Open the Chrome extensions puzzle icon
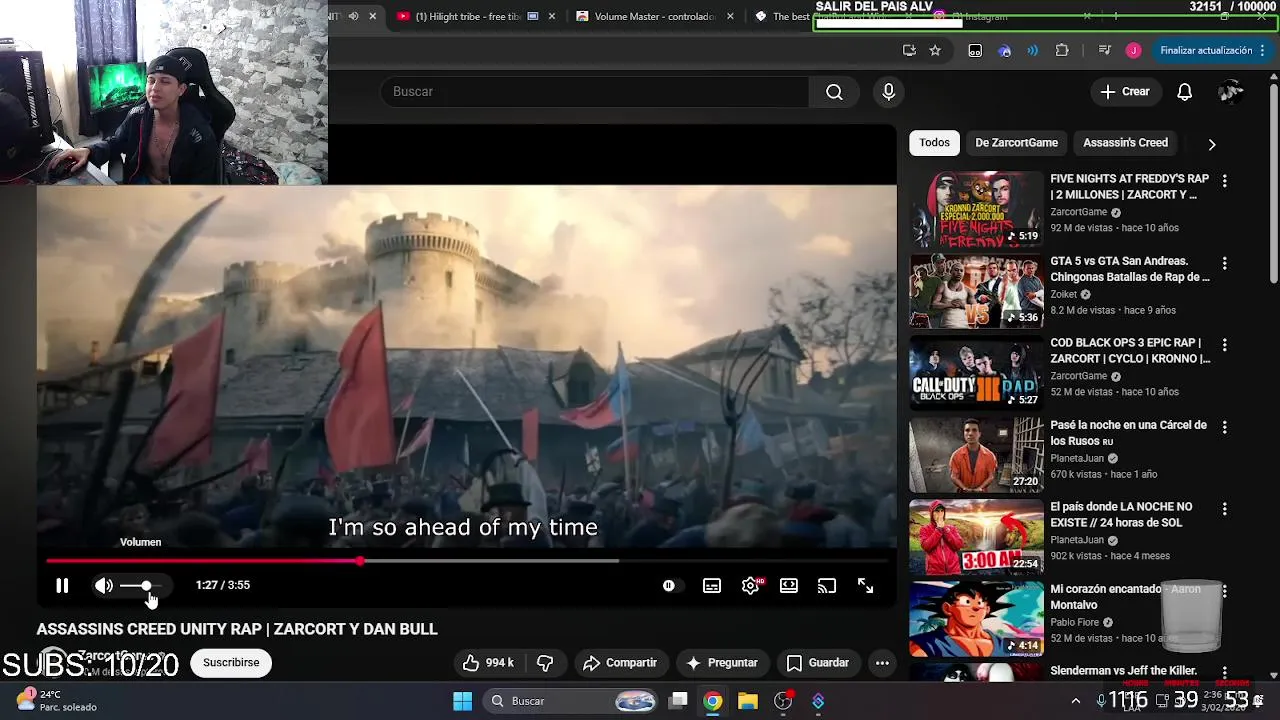The width and height of the screenshot is (1280, 720). click(1062, 51)
